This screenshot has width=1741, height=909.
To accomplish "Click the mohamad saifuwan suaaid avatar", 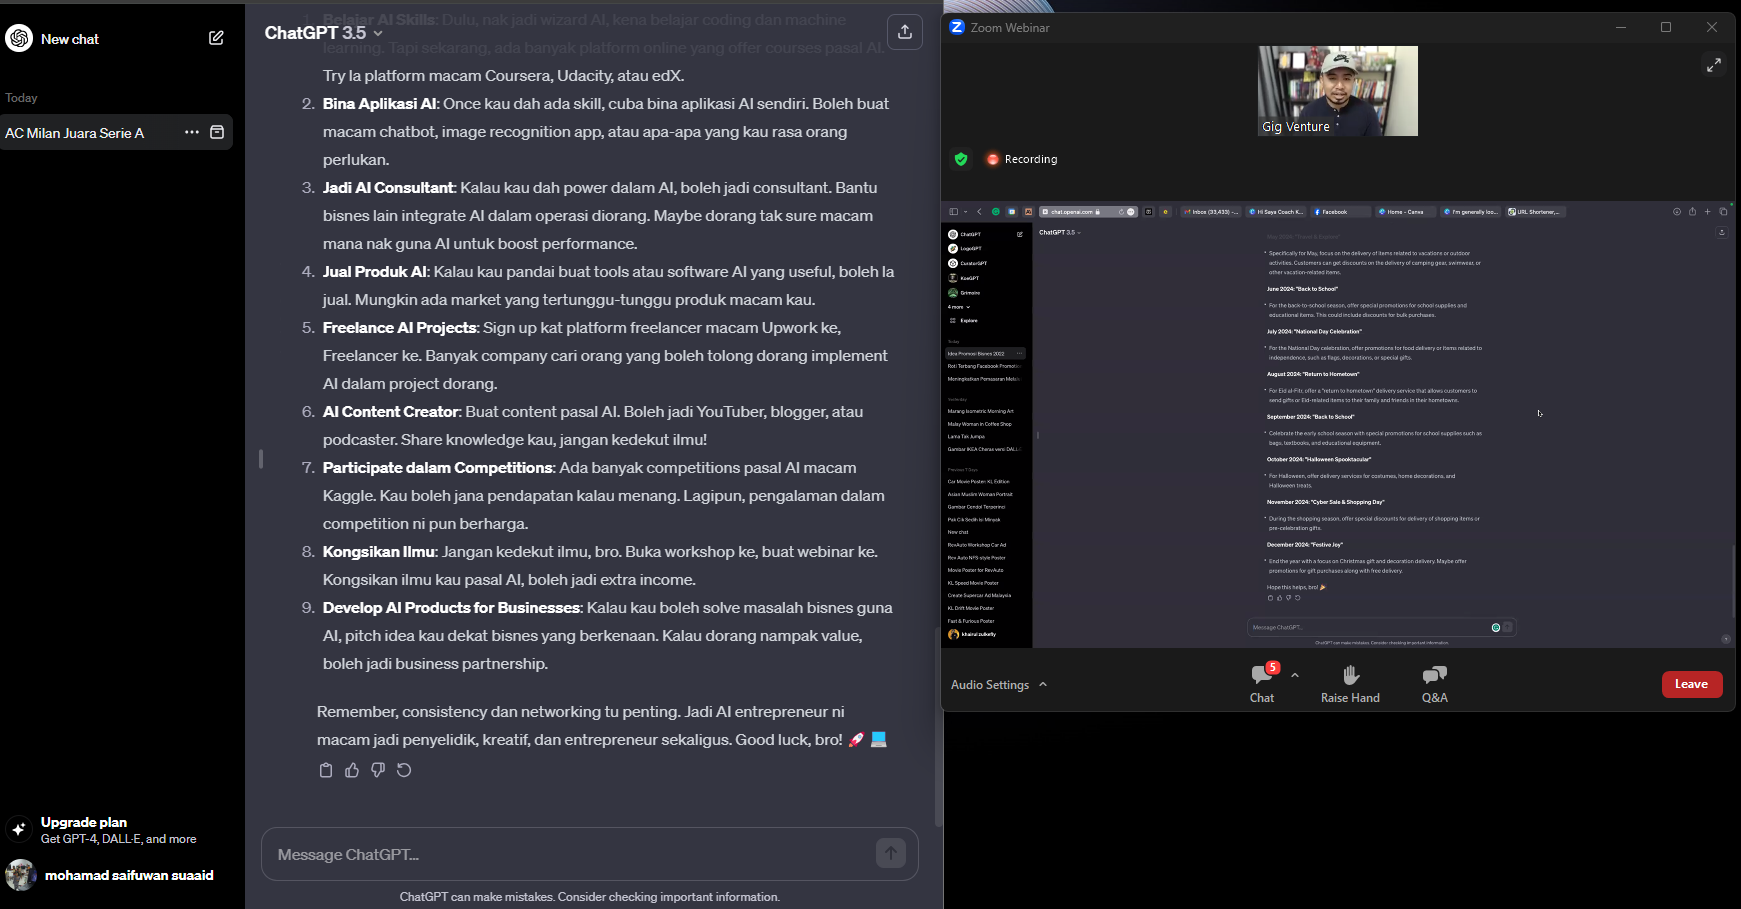I will (x=20, y=875).
